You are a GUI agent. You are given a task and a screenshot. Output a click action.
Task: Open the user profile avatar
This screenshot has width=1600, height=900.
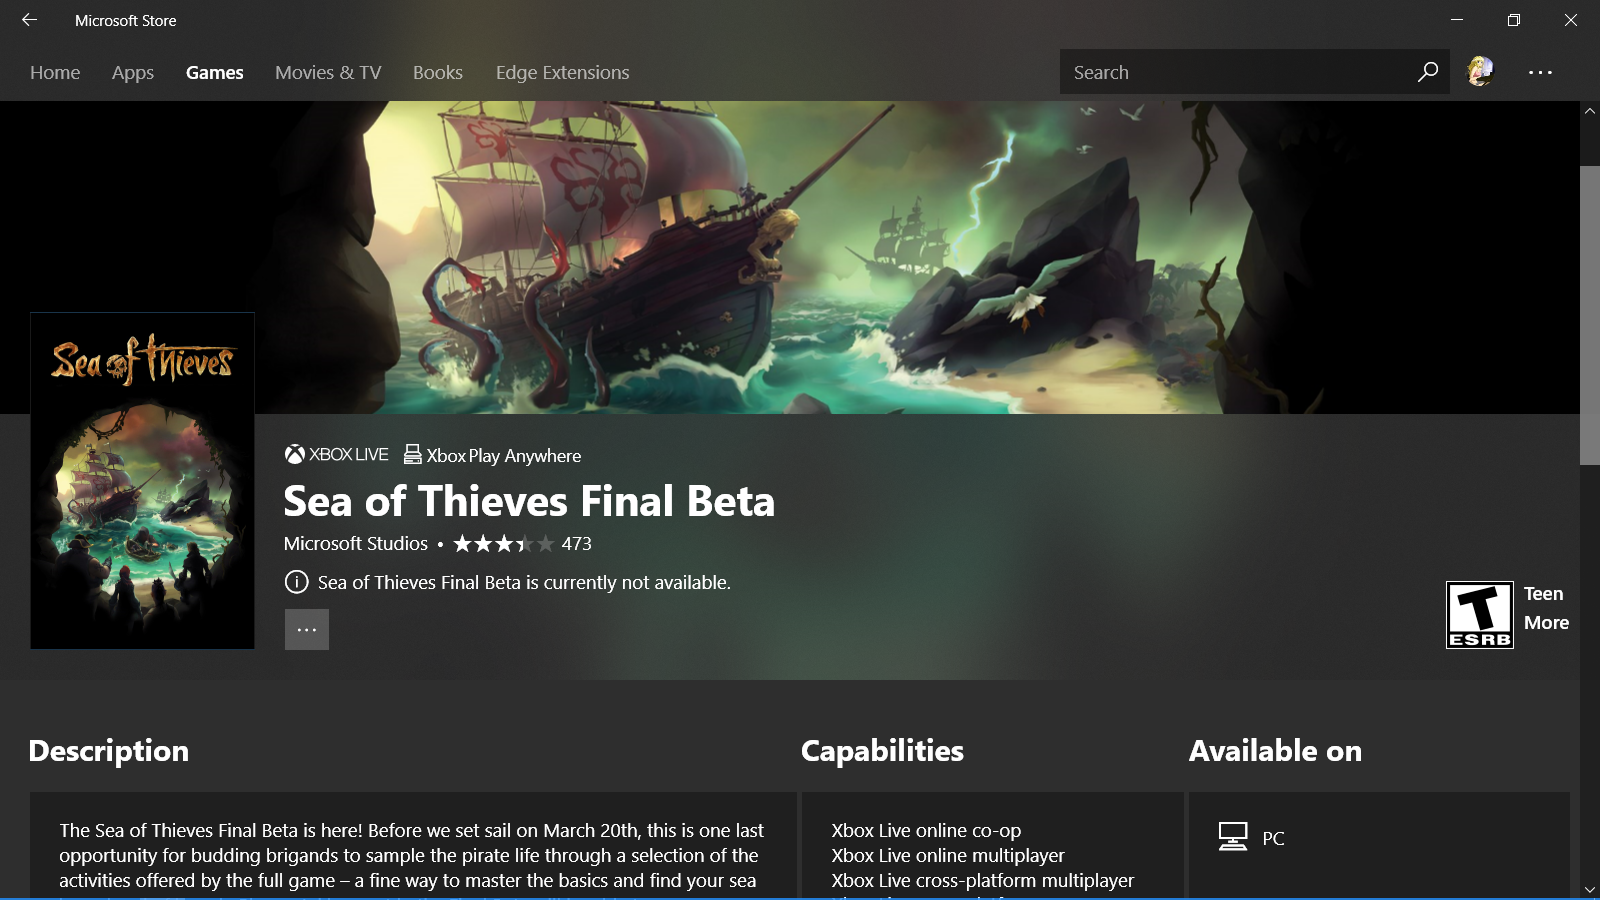[1480, 71]
